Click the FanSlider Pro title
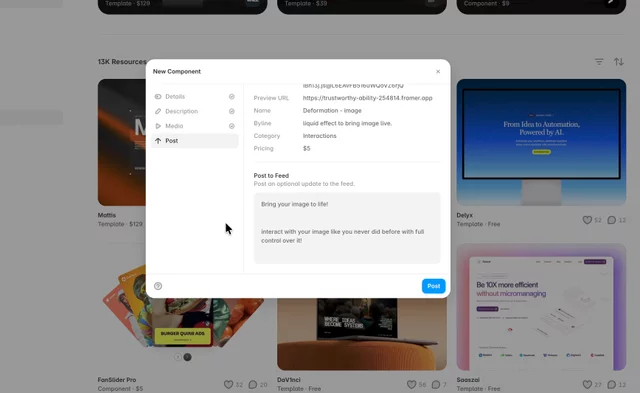 (x=117, y=380)
